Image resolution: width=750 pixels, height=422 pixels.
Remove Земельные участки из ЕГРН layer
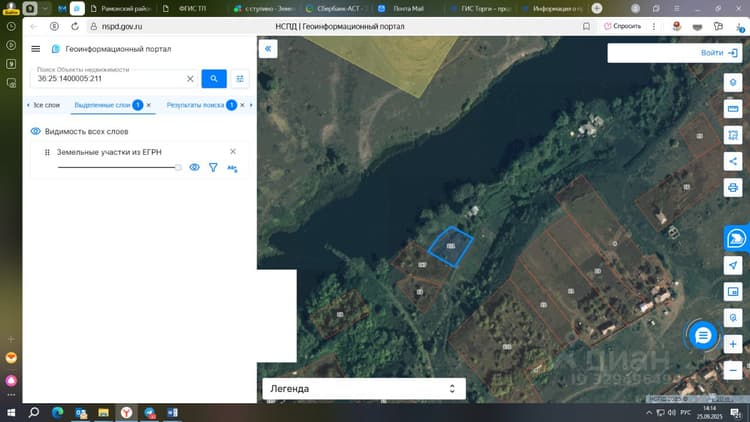(x=233, y=152)
